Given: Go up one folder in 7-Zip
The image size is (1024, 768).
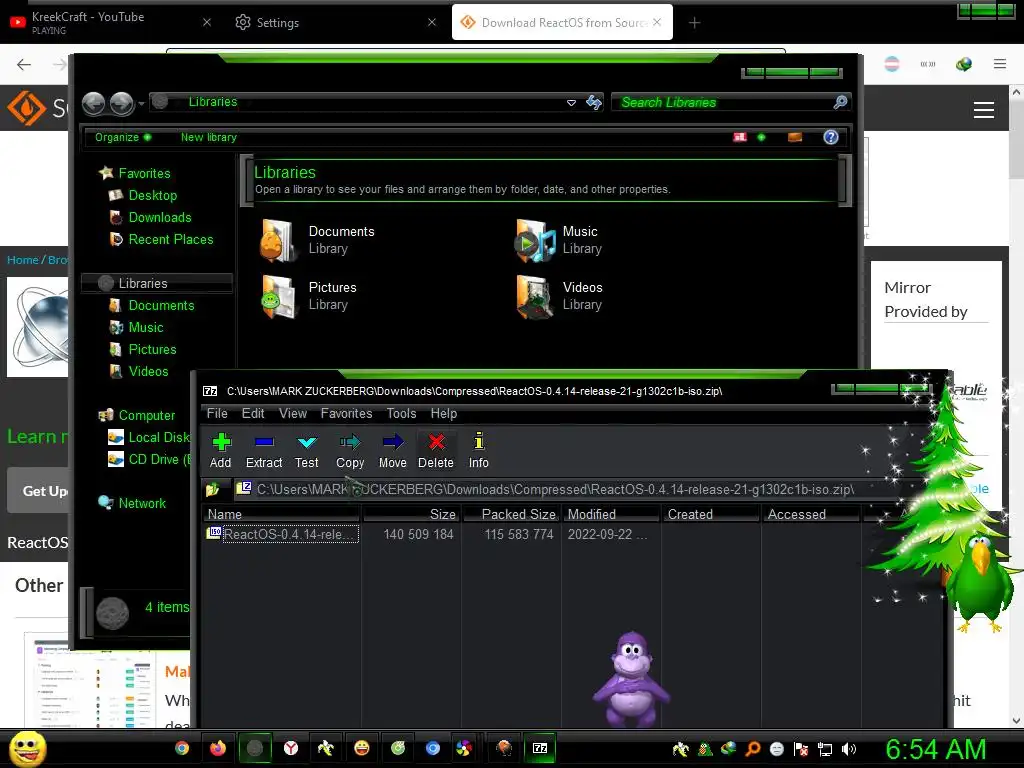Looking at the screenshot, I should tap(212, 489).
